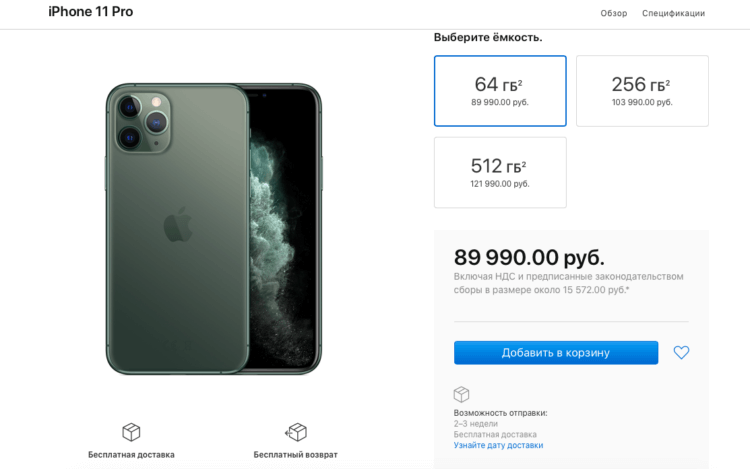Click the Бесплатный возврат label
This screenshot has width=750, height=469.
[296, 455]
